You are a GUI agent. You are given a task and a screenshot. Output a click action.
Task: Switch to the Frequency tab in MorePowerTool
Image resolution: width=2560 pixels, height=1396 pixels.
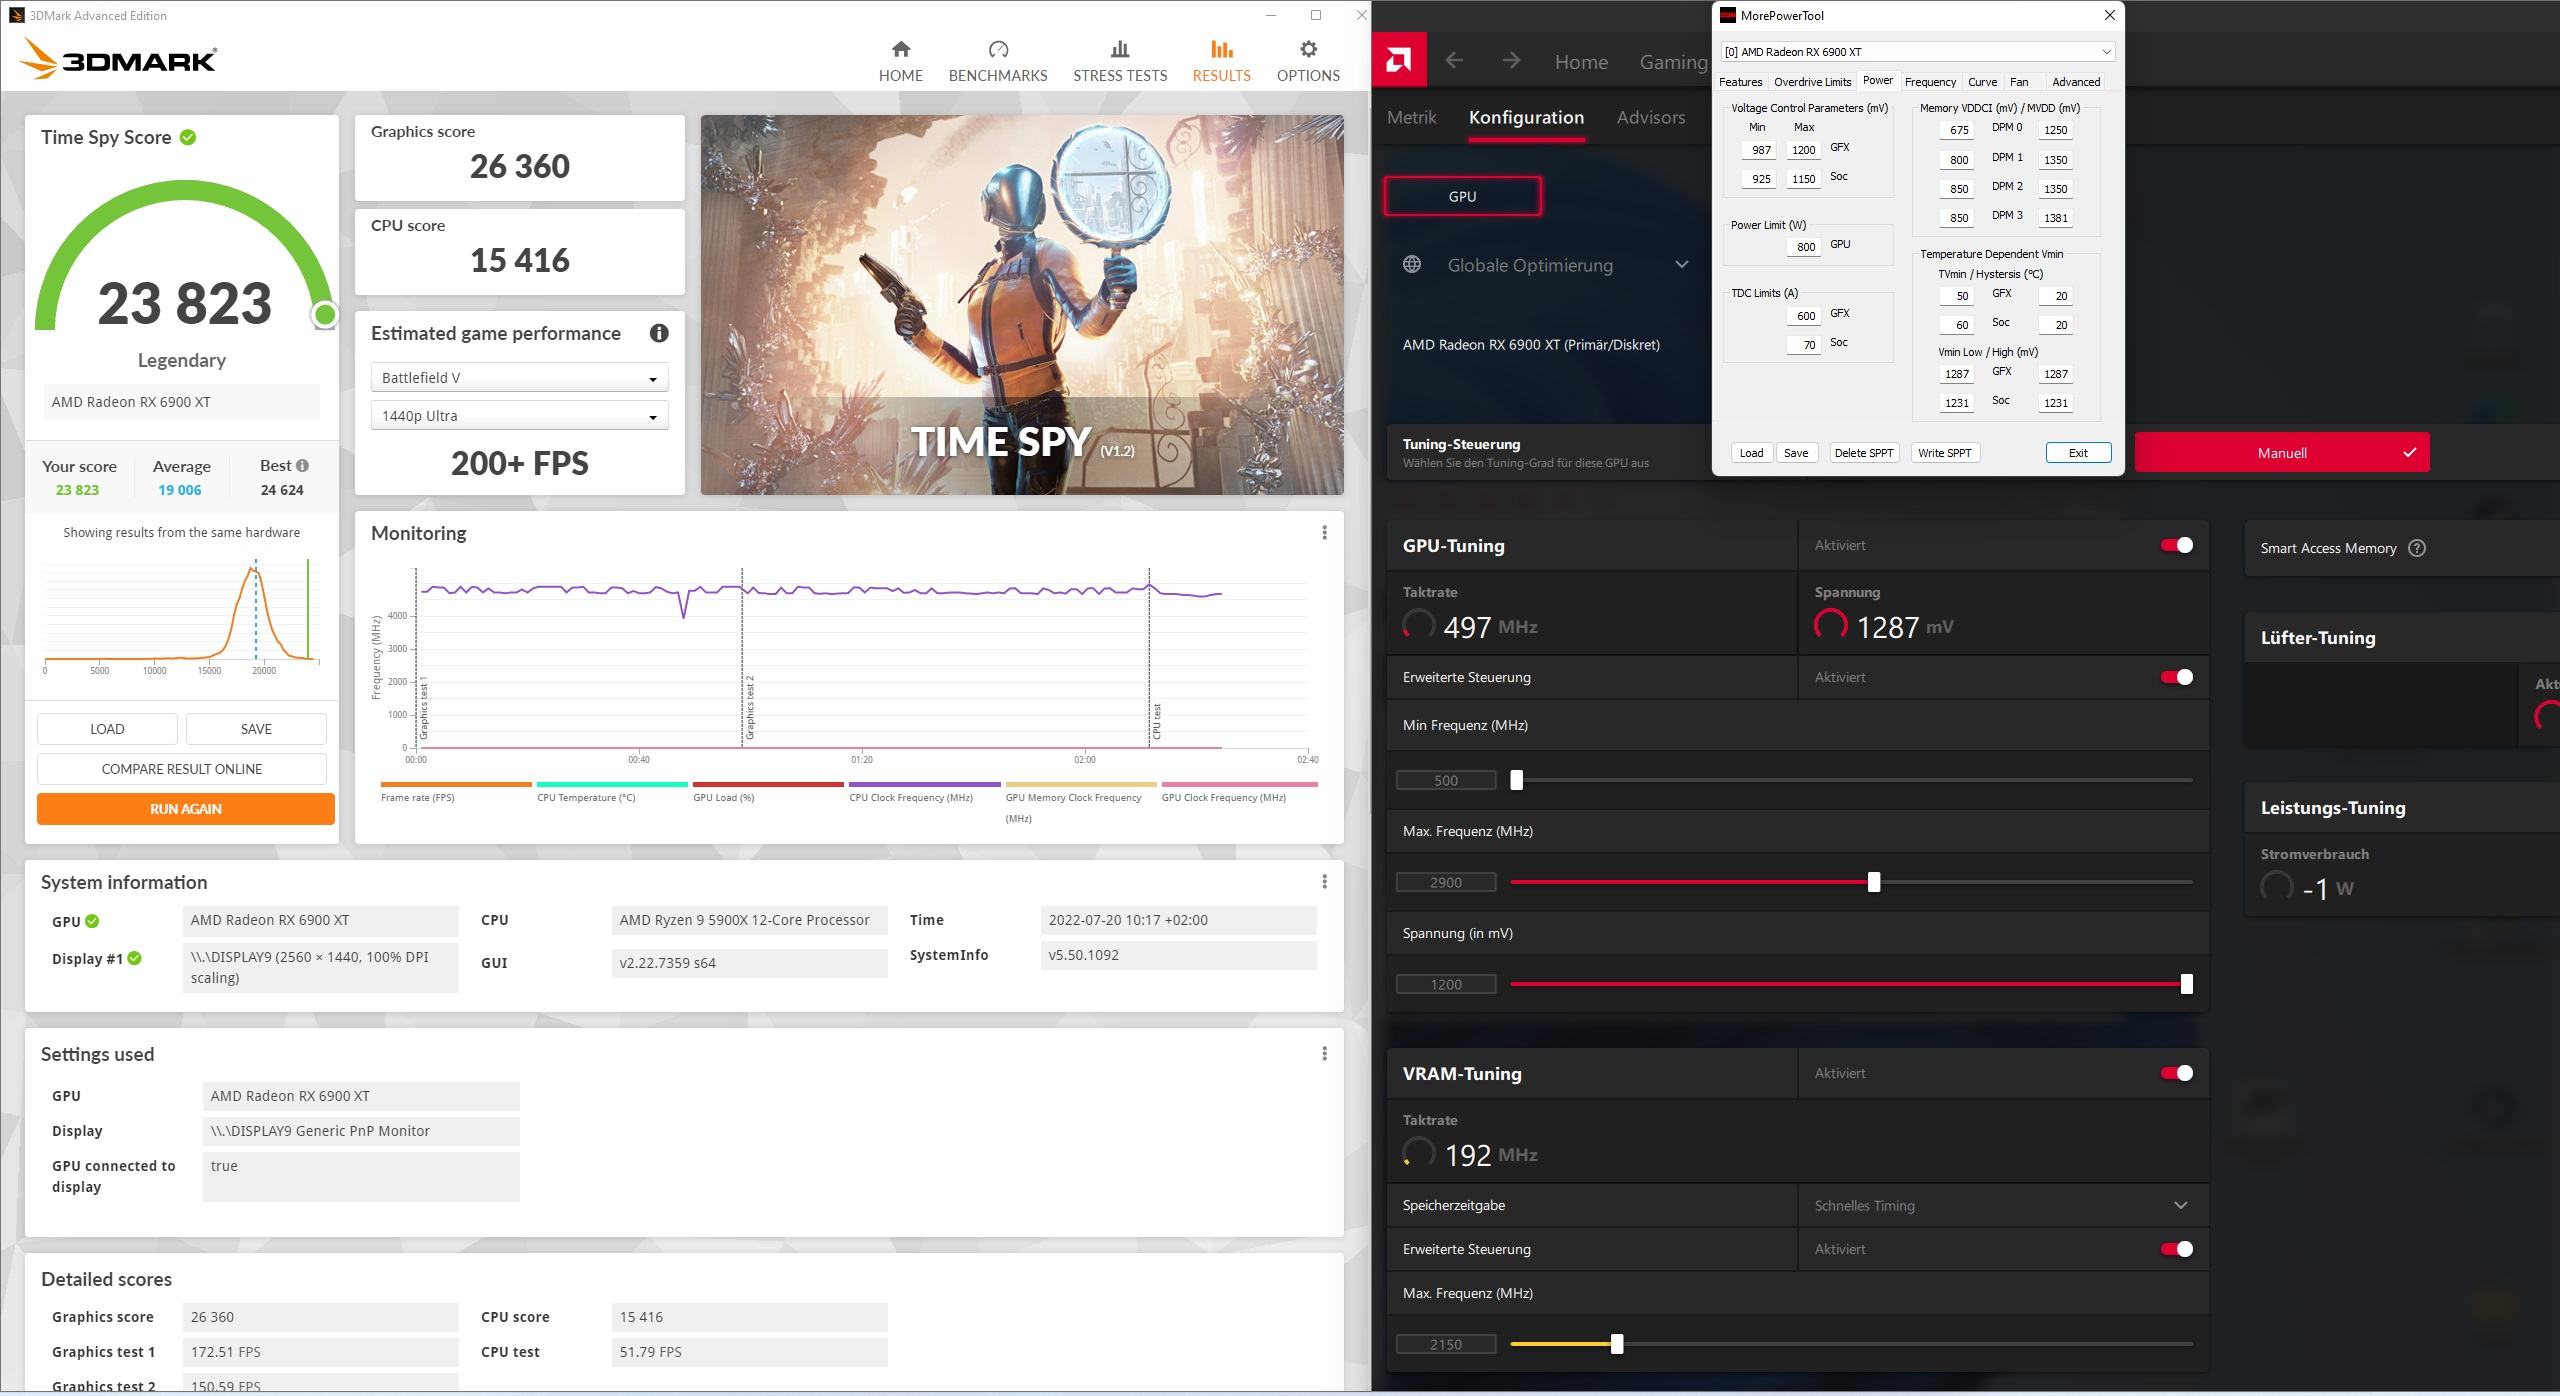point(1929,82)
